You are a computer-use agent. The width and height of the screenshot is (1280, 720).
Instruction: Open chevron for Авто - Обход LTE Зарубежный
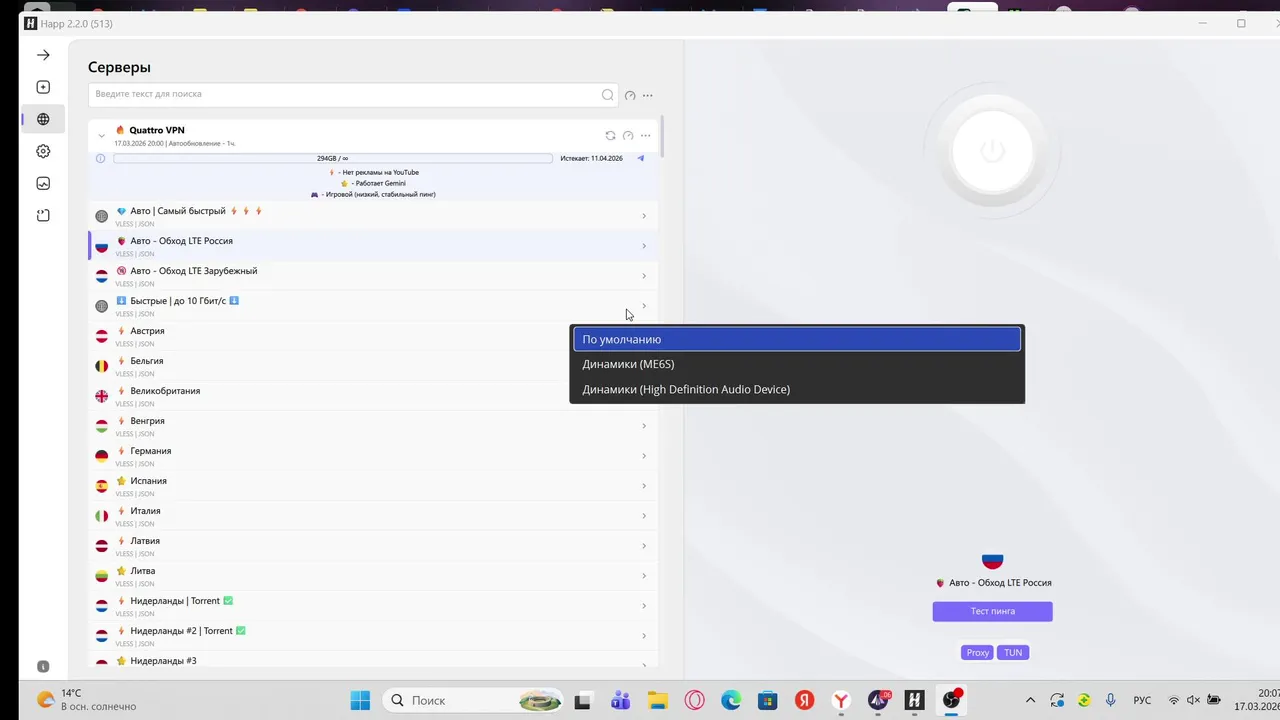pyautogui.click(x=644, y=276)
